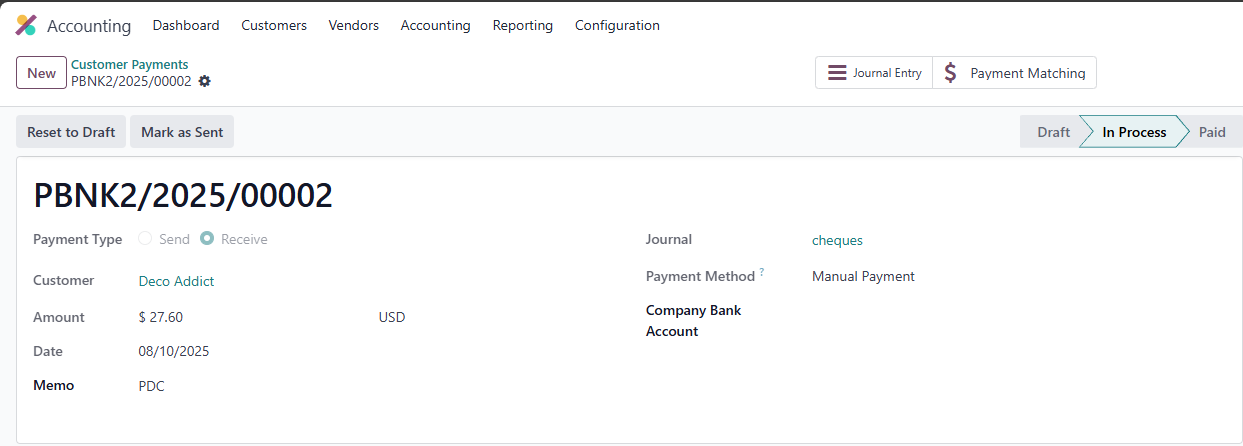
Task: Open the cheques journal link
Action: click(x=837, y=240)
